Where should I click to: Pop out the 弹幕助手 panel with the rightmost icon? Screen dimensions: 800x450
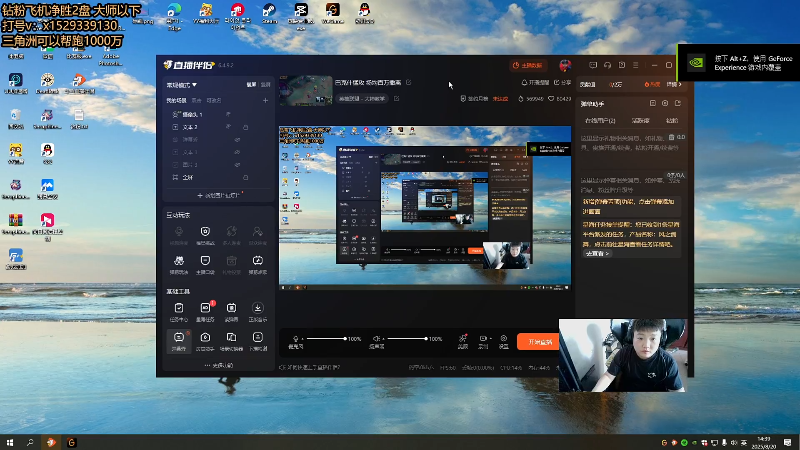click(678, 103)
